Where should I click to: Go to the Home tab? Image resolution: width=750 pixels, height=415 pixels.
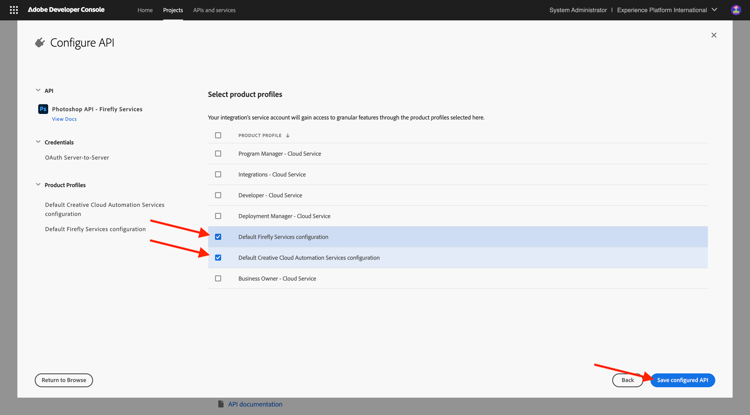click(x=145, y=10)
